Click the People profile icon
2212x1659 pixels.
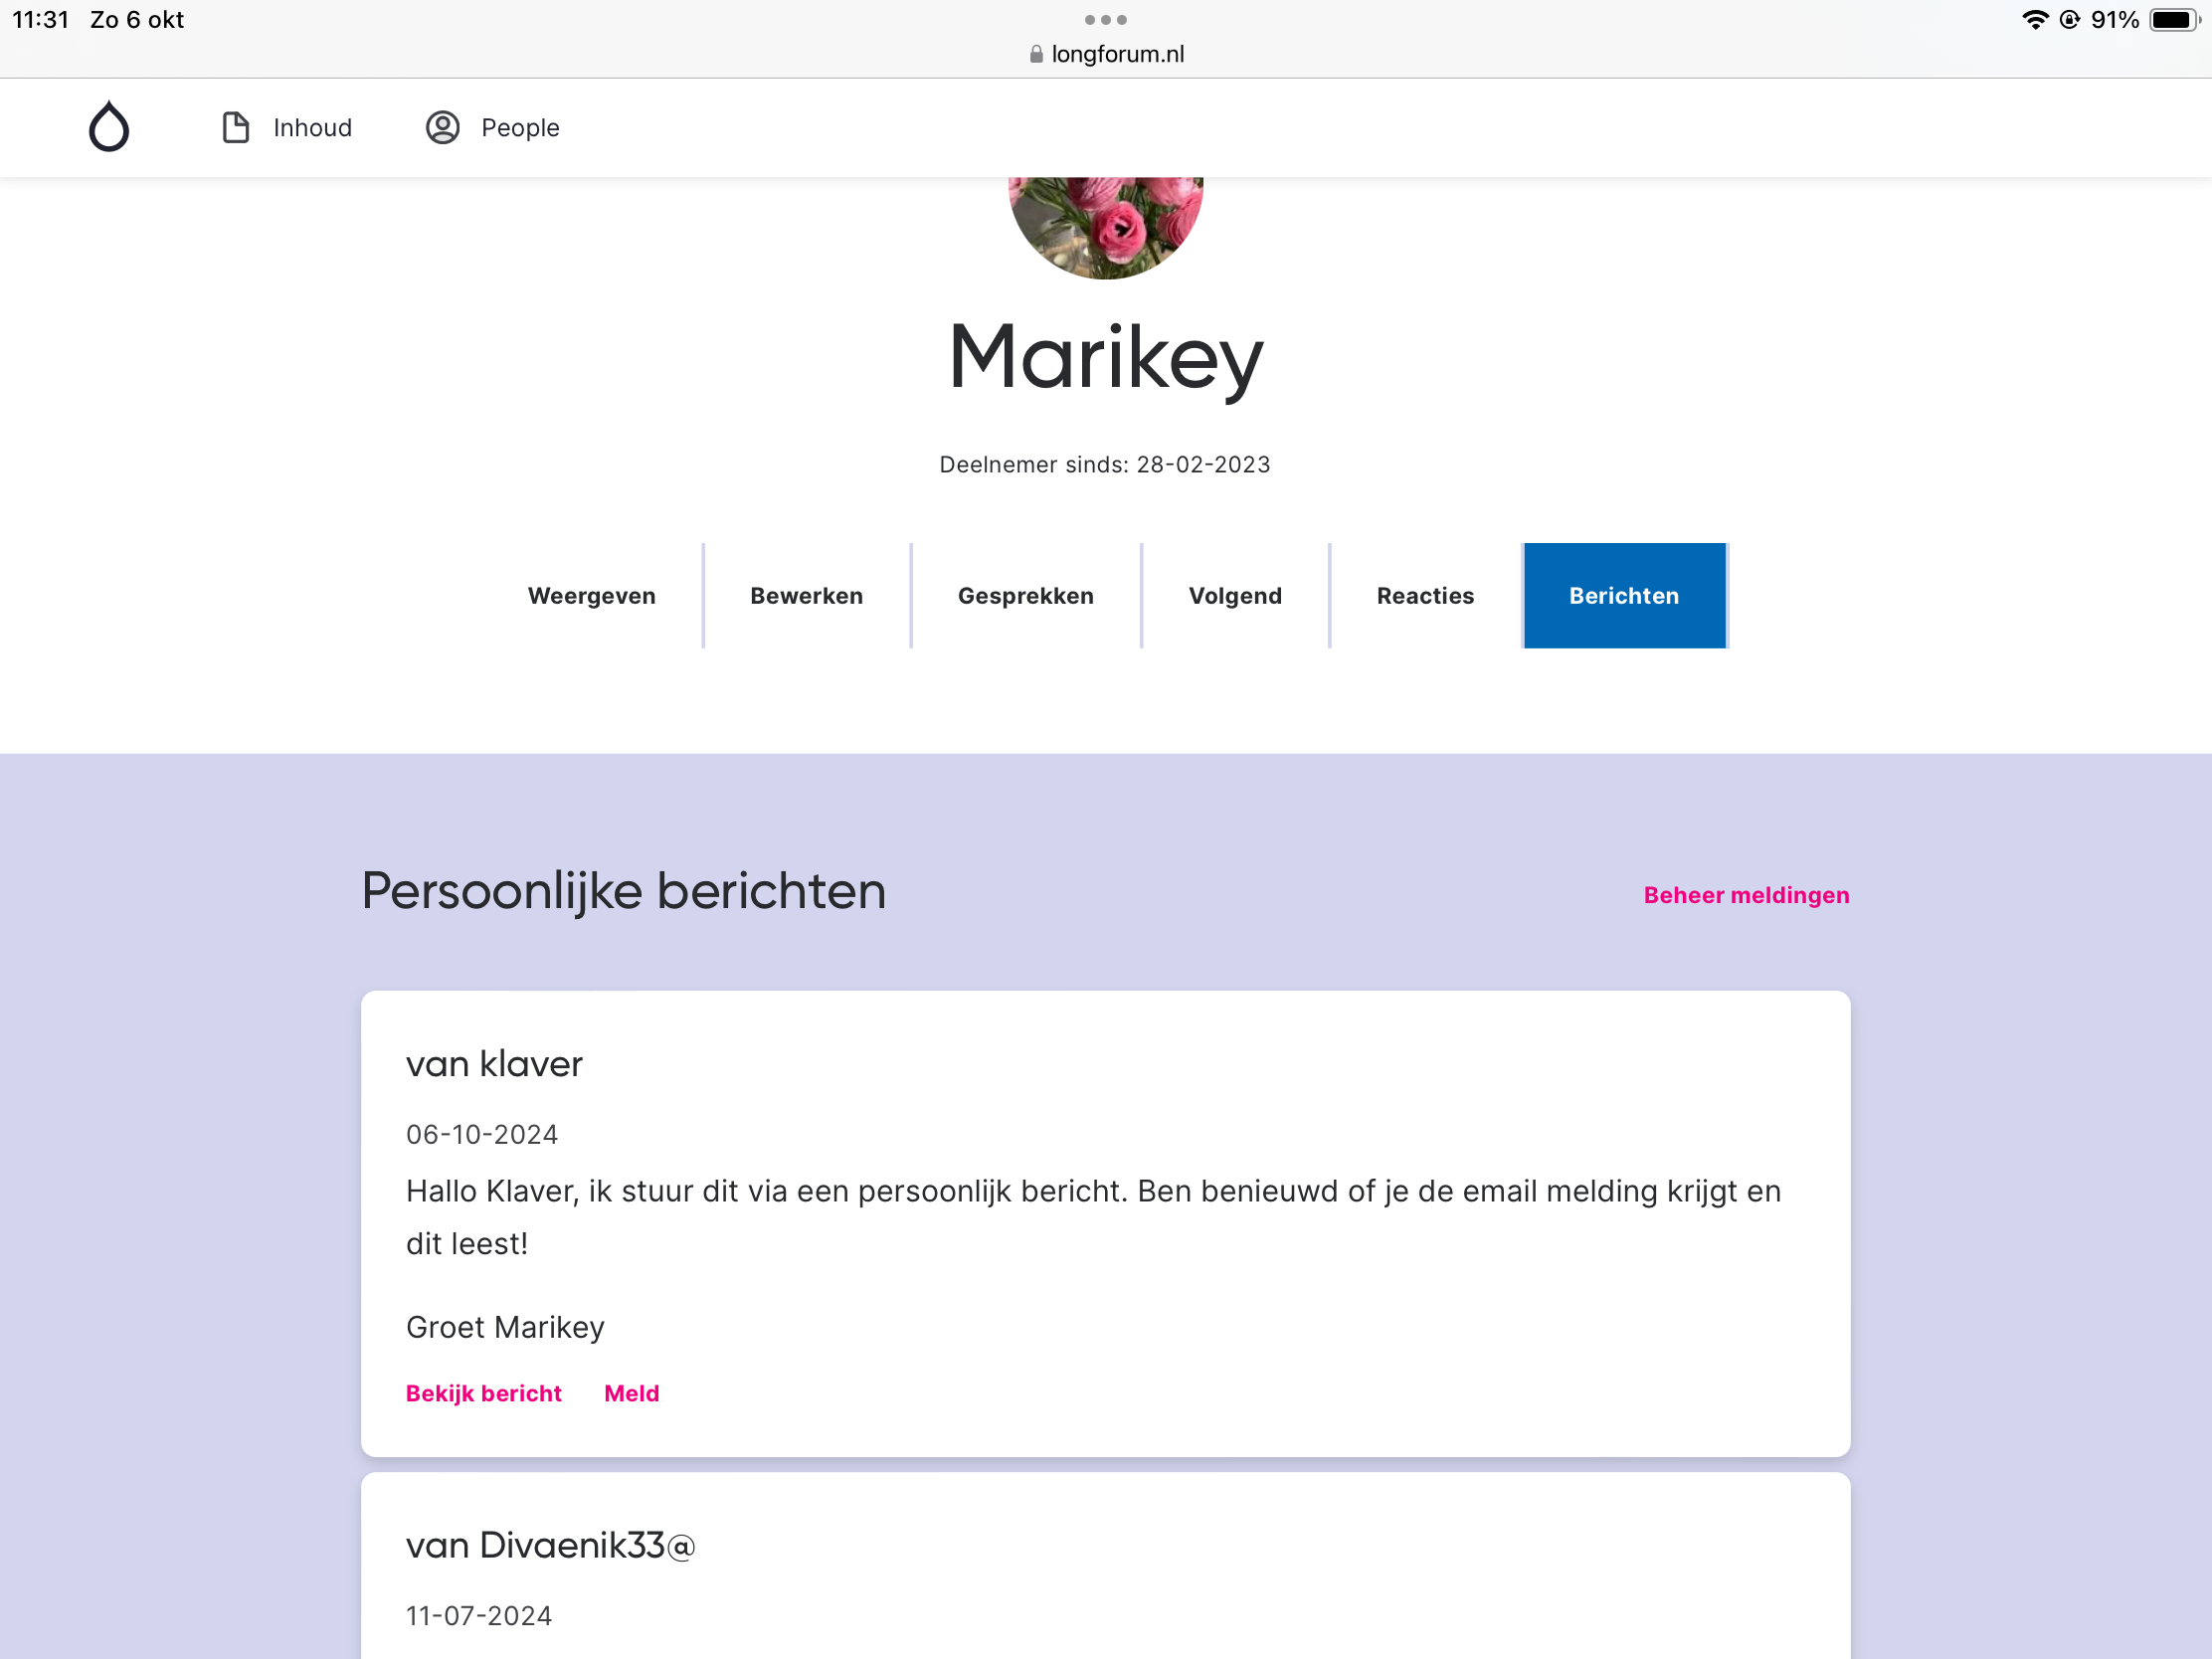point(442,127)
